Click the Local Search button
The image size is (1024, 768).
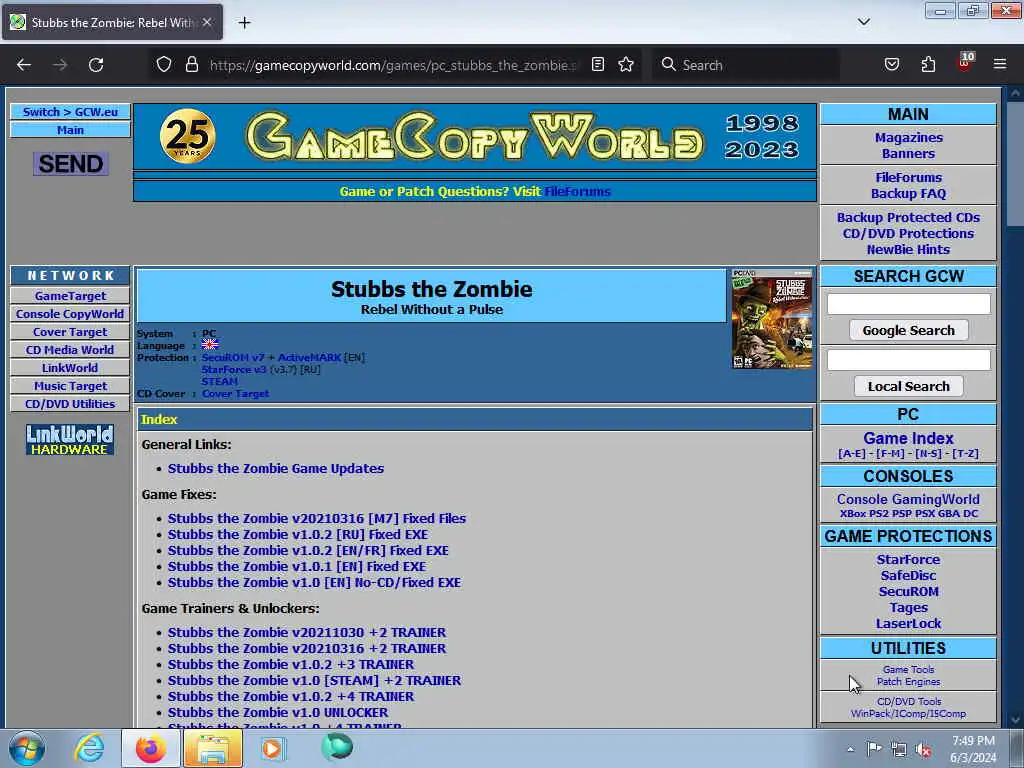pyautogui.click(x=908, y=386)
